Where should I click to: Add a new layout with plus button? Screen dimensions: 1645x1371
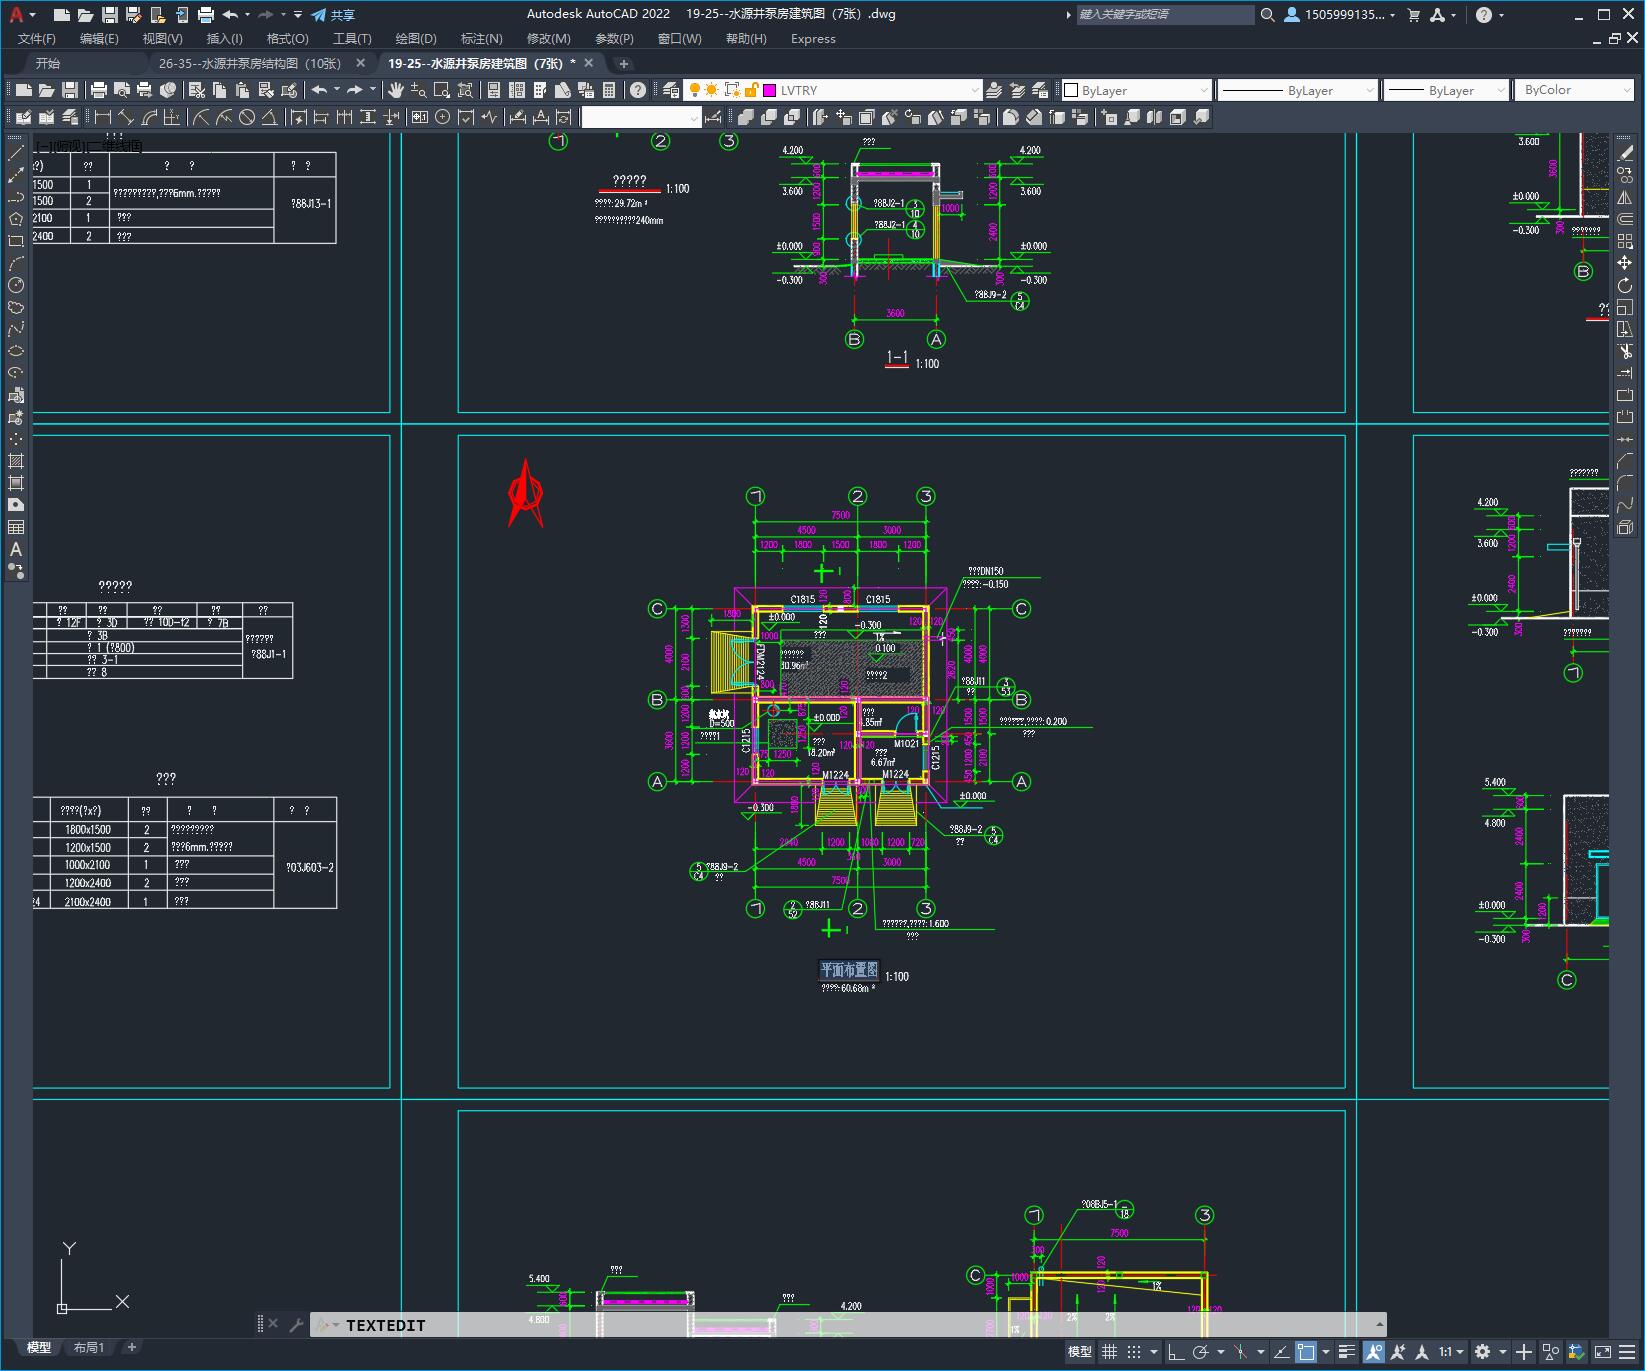point(131,1347)
